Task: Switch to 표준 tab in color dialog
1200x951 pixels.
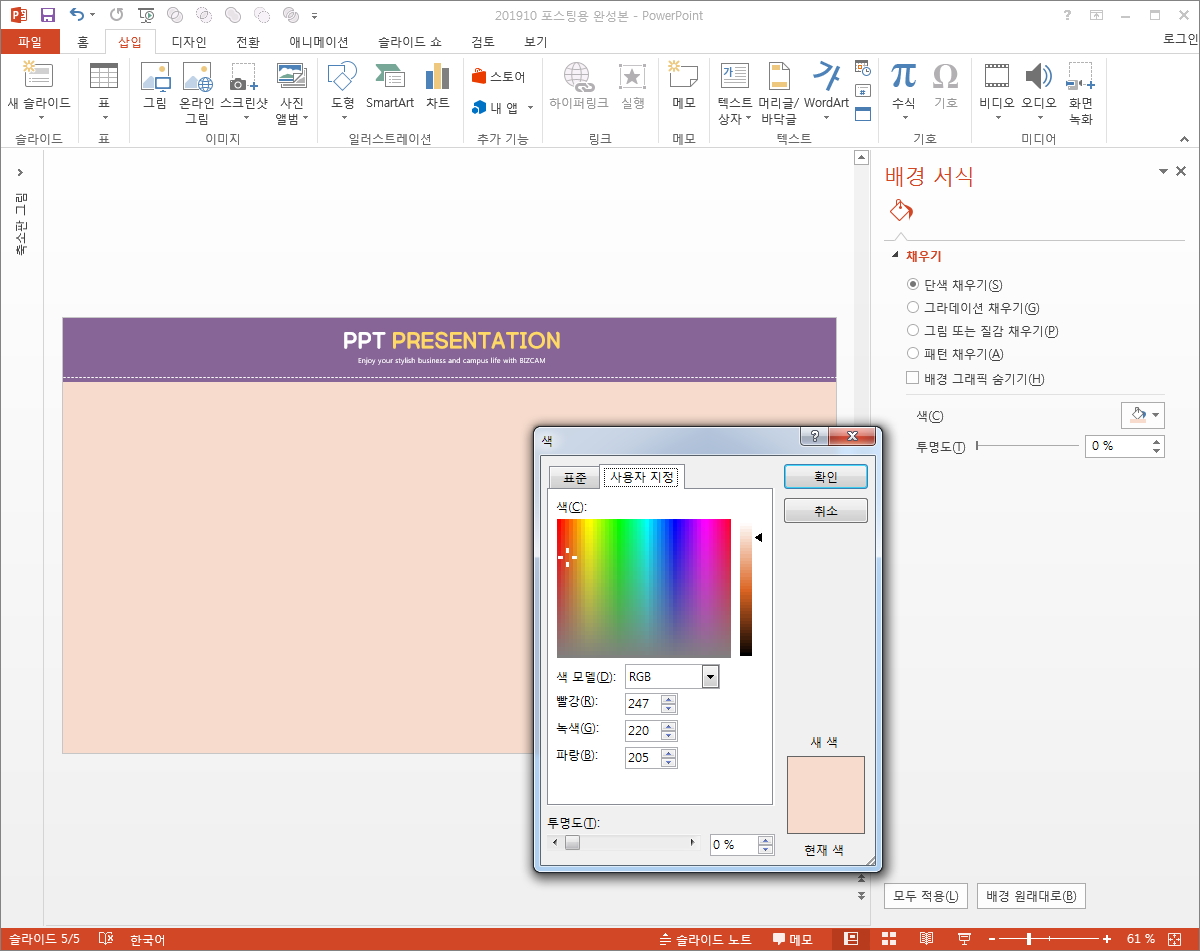Action: (575, 478)
